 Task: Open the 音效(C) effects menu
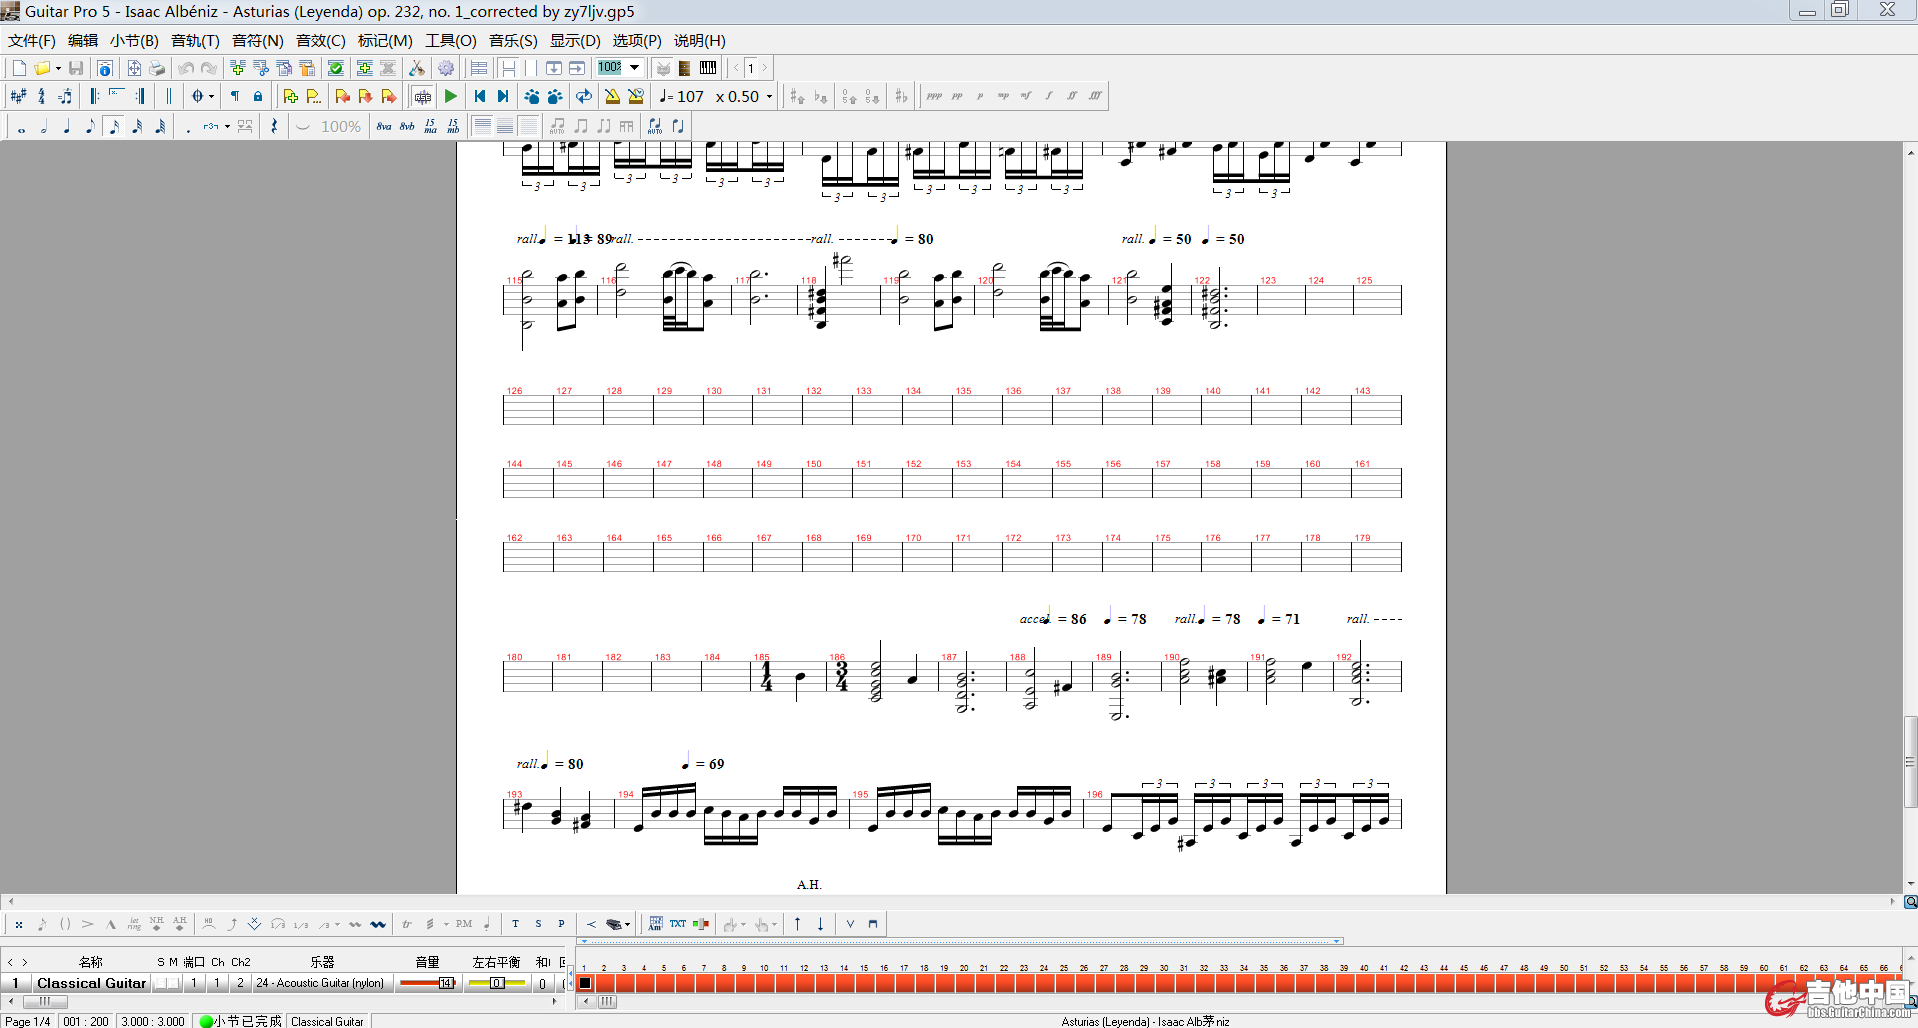click(320, 40)
